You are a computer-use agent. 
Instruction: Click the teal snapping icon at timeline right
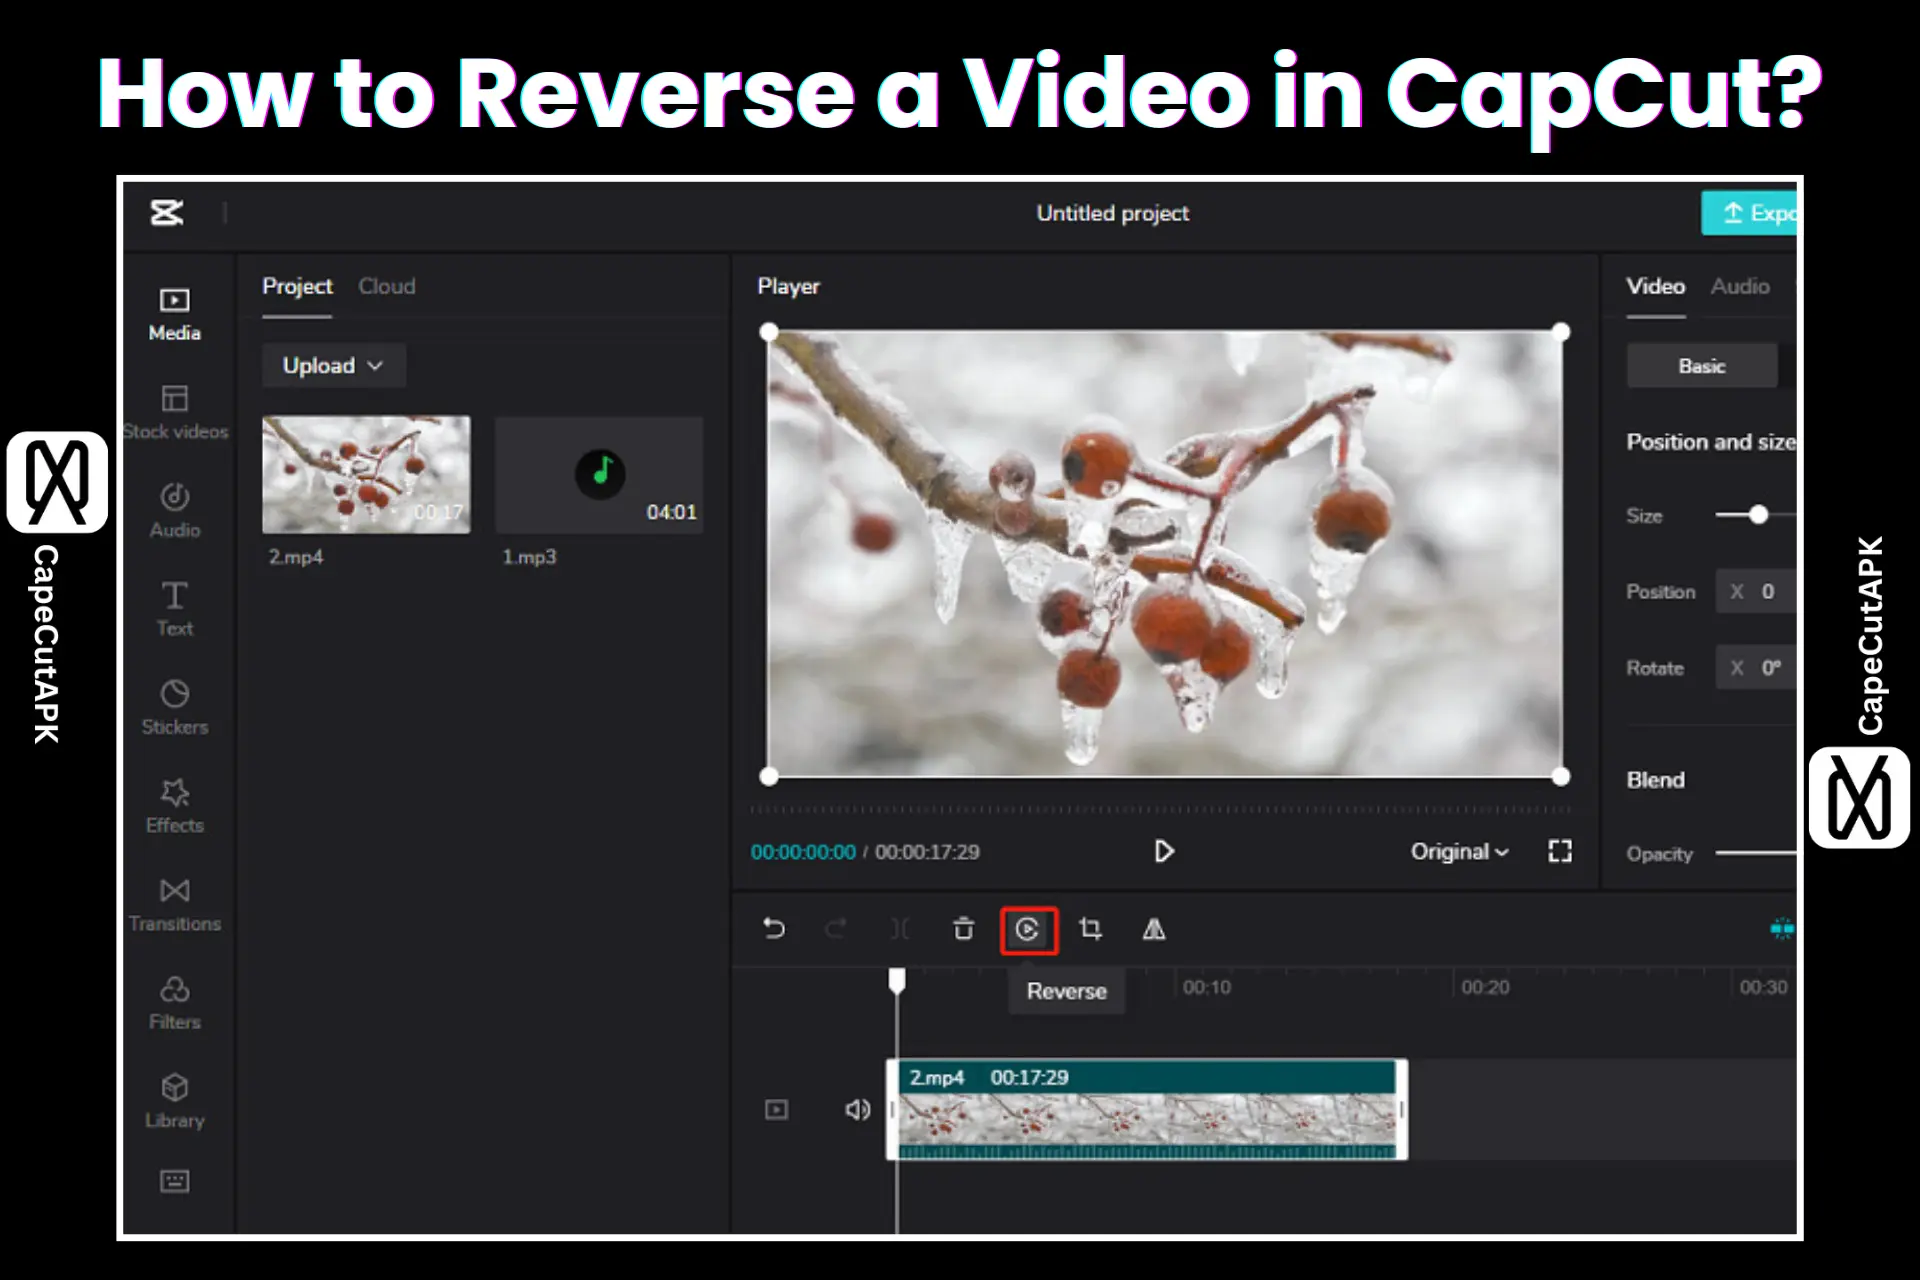(1782, 929)
